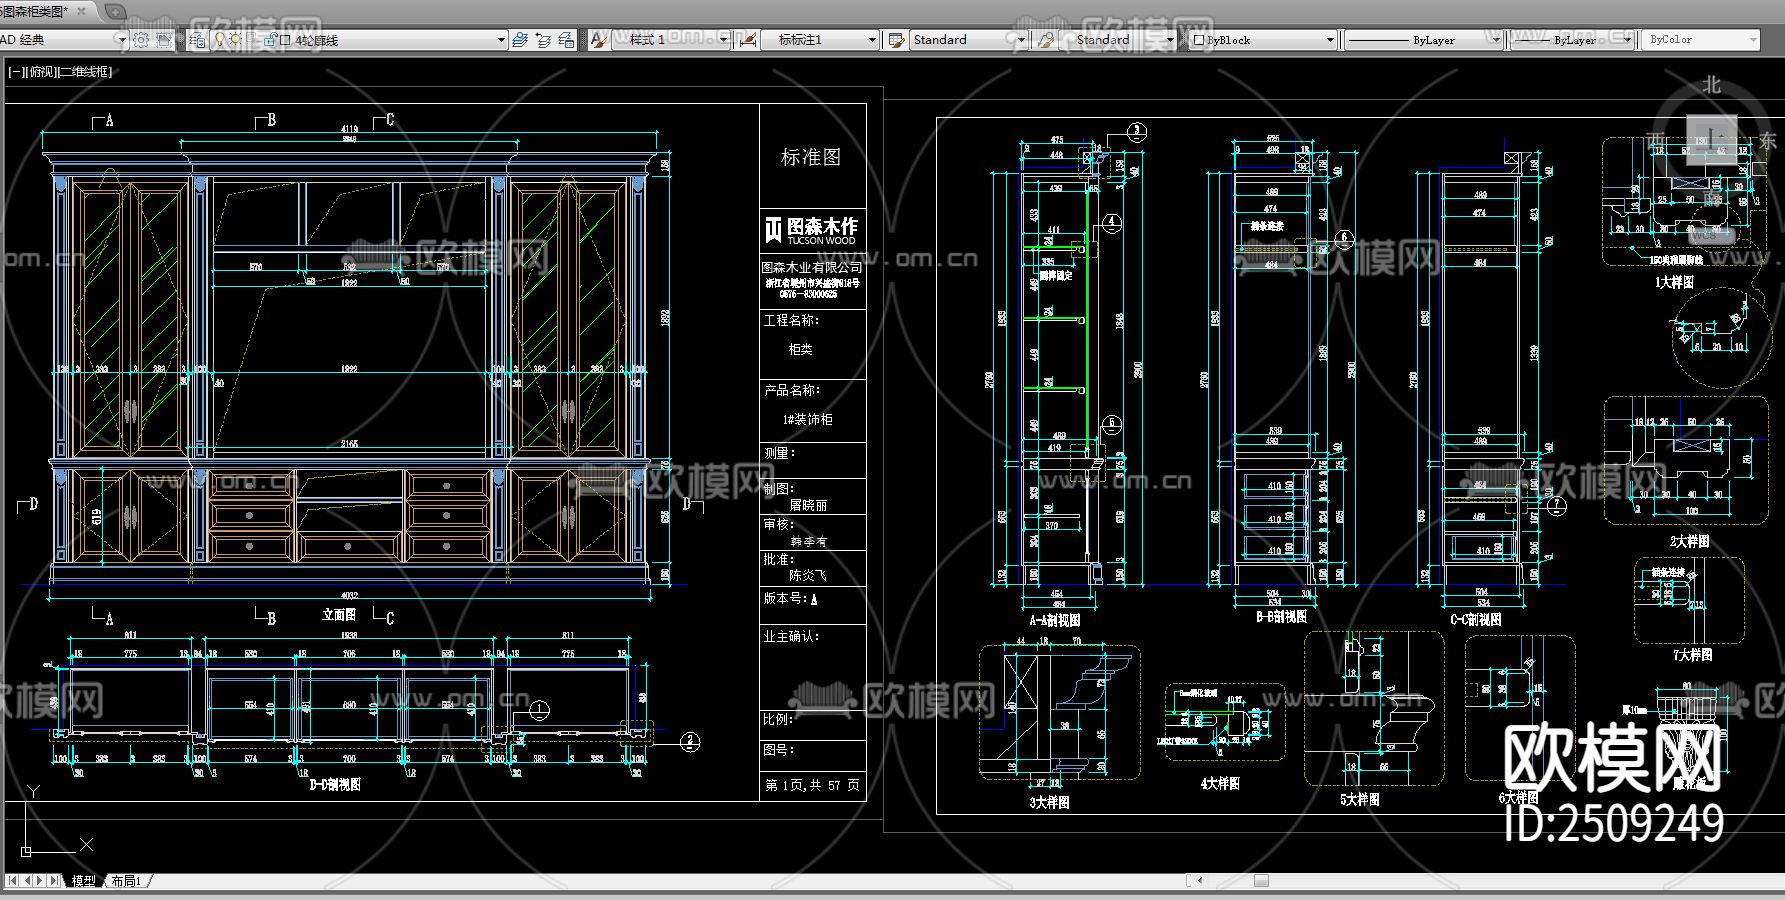Click the Layer Previous icon
The height and width of the screenshot is (900, 1785).
pyautogui.click(x=543, y=40)
